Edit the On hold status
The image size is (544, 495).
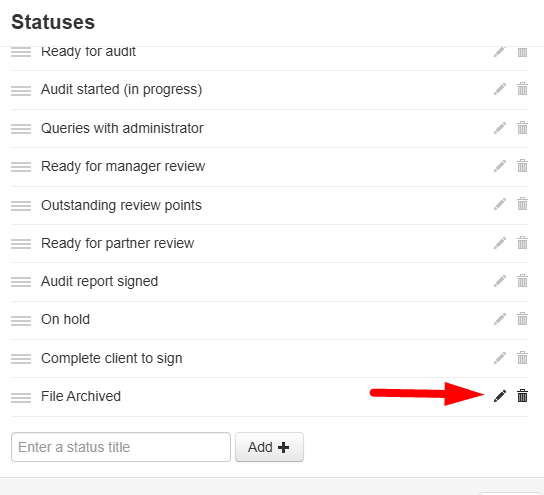(x=500, y=319)
